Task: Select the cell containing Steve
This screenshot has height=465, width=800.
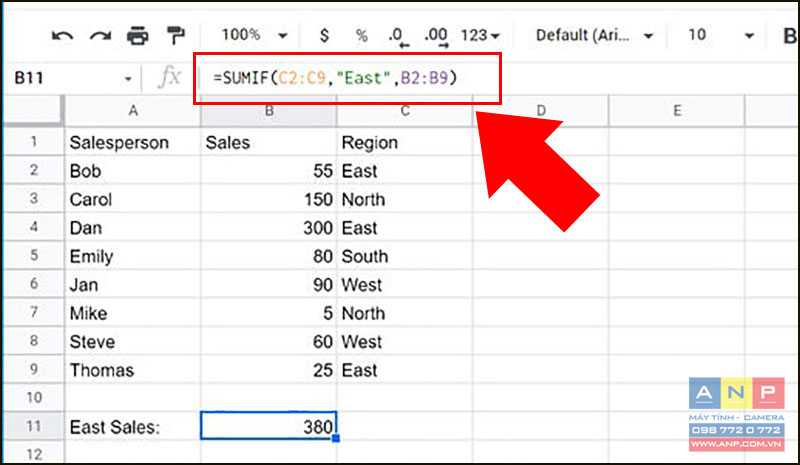Action: [x=133, y=341]
